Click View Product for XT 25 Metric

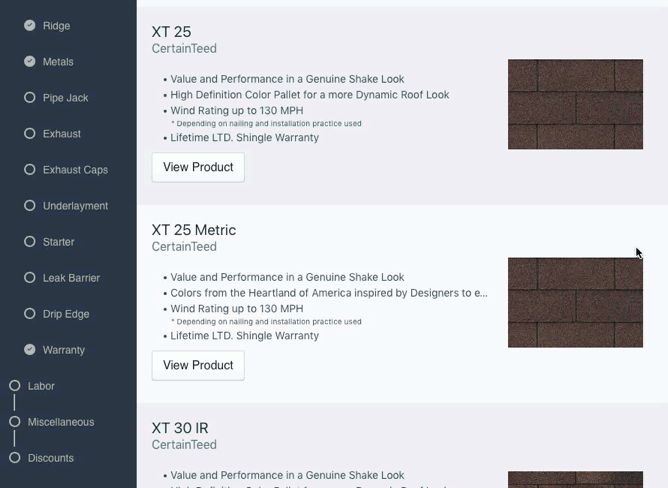pos(198,365)
